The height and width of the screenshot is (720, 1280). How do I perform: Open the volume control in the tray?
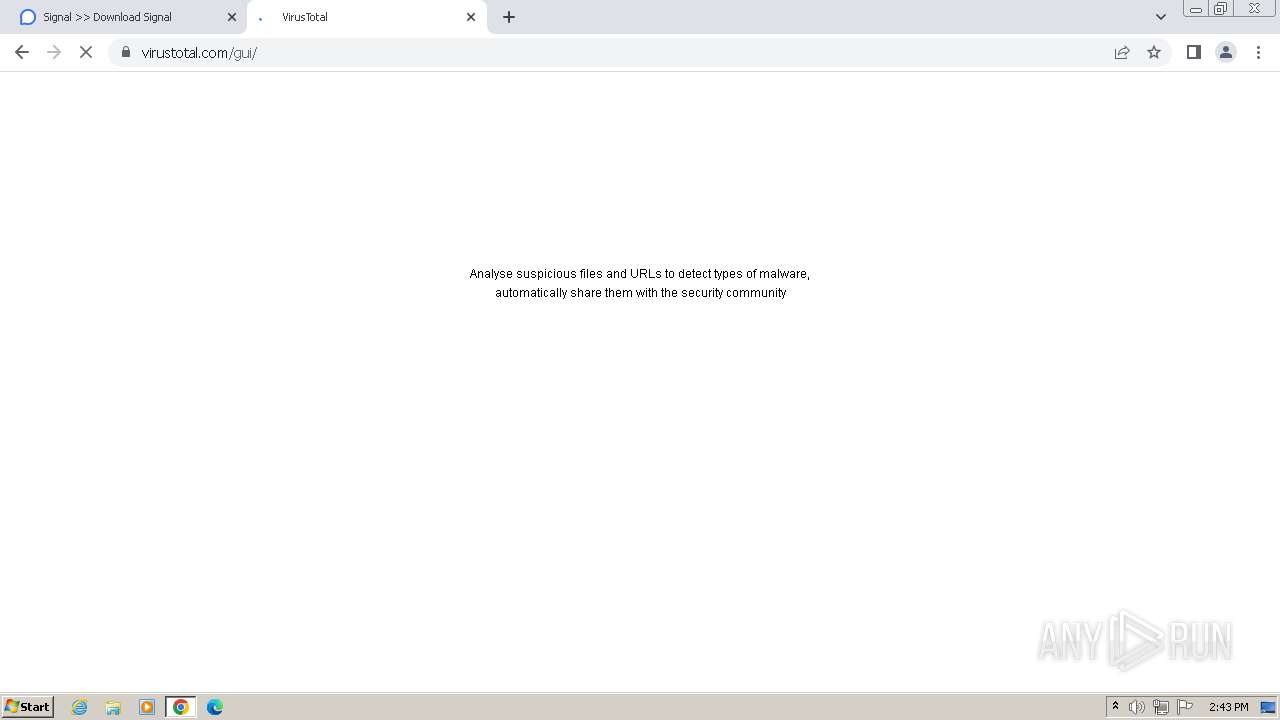1137,707
